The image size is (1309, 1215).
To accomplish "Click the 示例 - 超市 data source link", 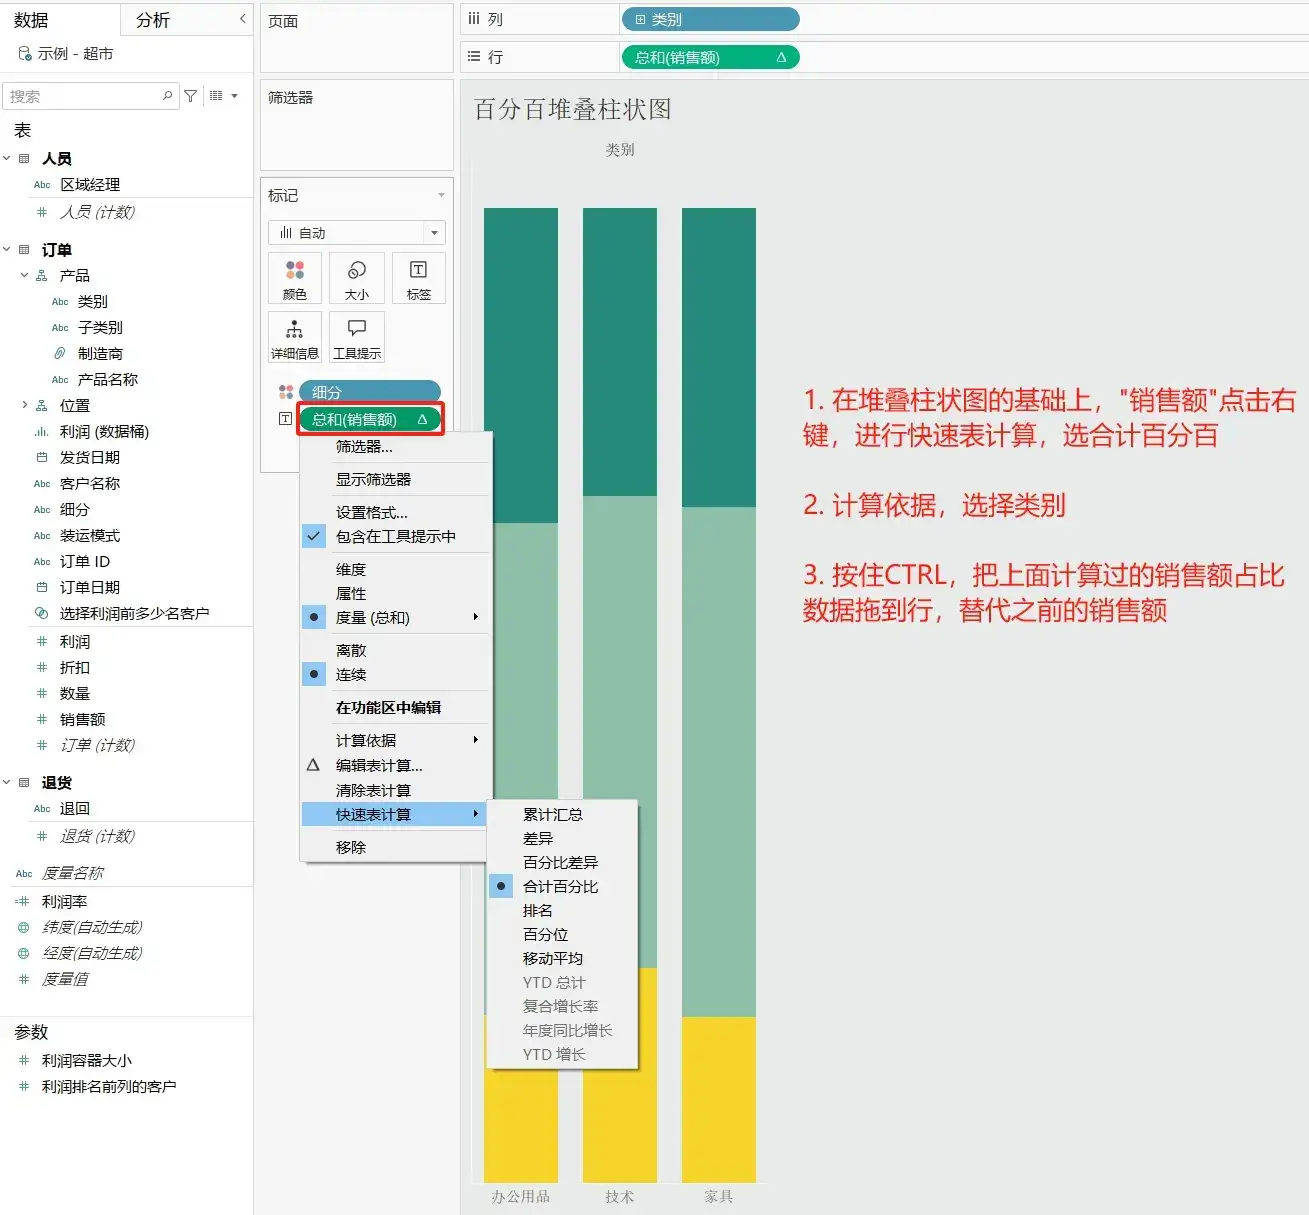I will click(75, 54).
